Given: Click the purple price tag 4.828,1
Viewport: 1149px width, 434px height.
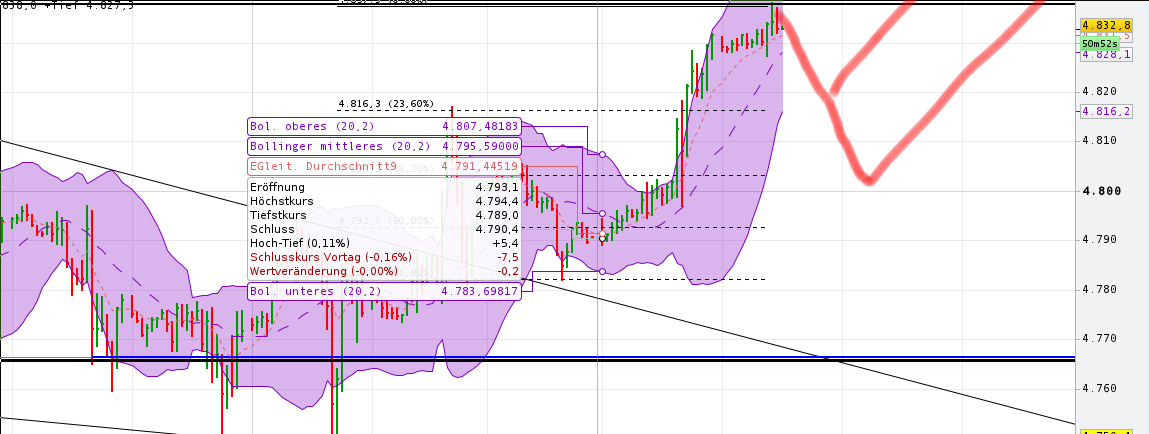Looking at the screenshot, I should [x=1106, y=55].
